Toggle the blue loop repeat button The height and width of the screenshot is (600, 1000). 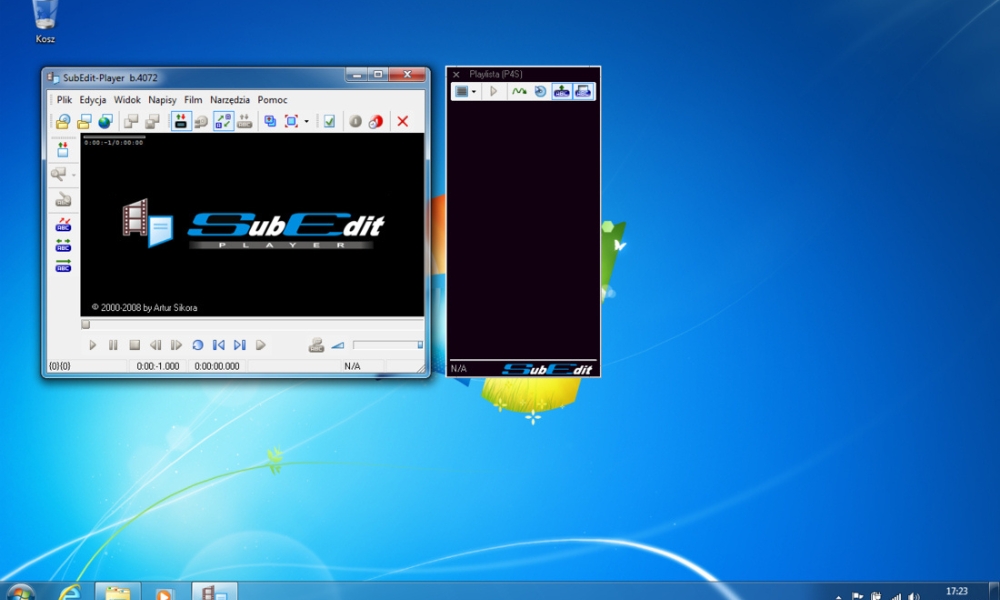pyautogui.click(x=198, y=345)
